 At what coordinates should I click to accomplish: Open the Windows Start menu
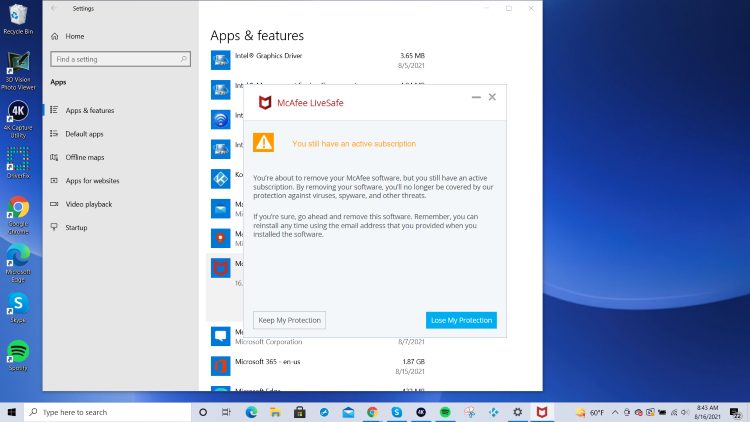pos(12,412)
